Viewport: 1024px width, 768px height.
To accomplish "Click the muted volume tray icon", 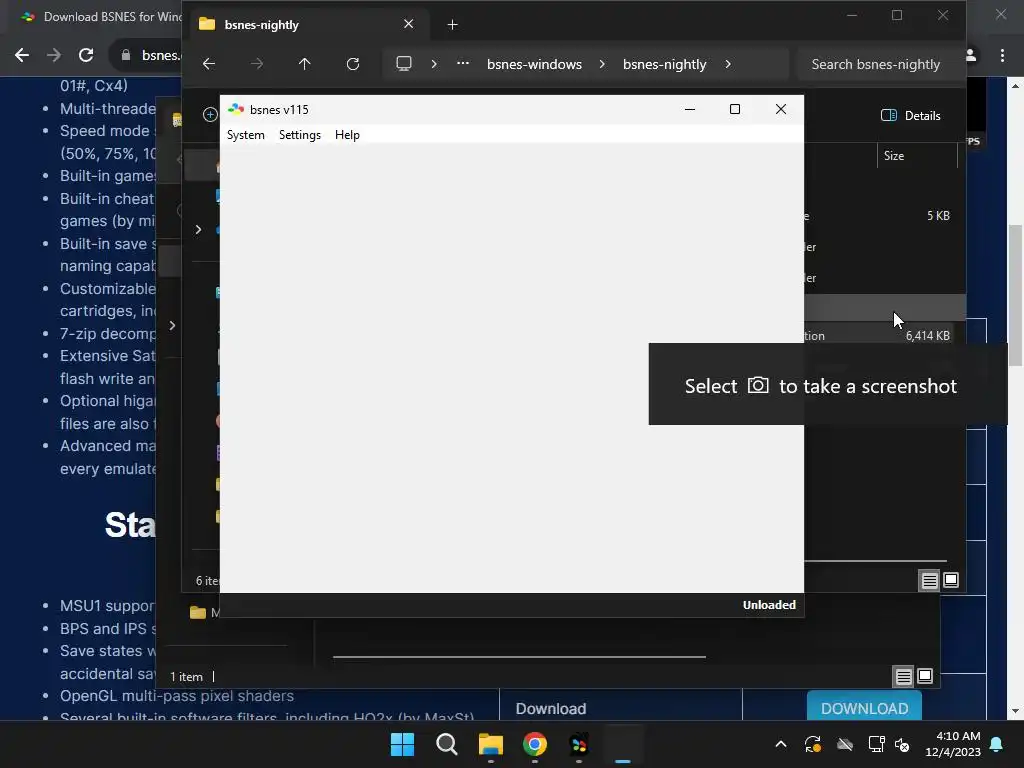I will tap(902, 744).
